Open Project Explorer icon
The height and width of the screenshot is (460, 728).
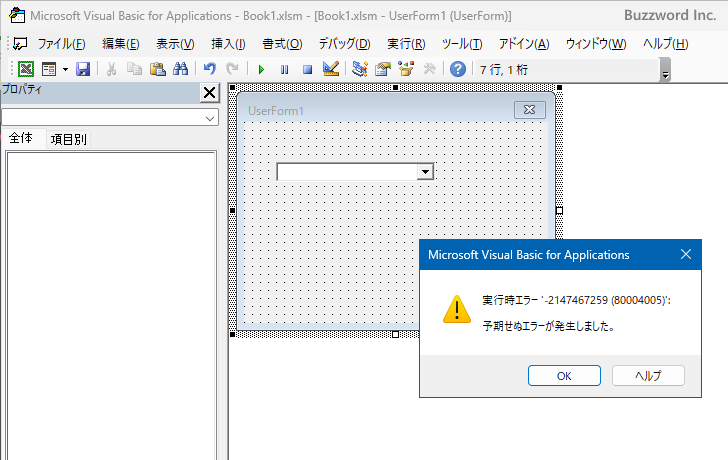point(360,69)
